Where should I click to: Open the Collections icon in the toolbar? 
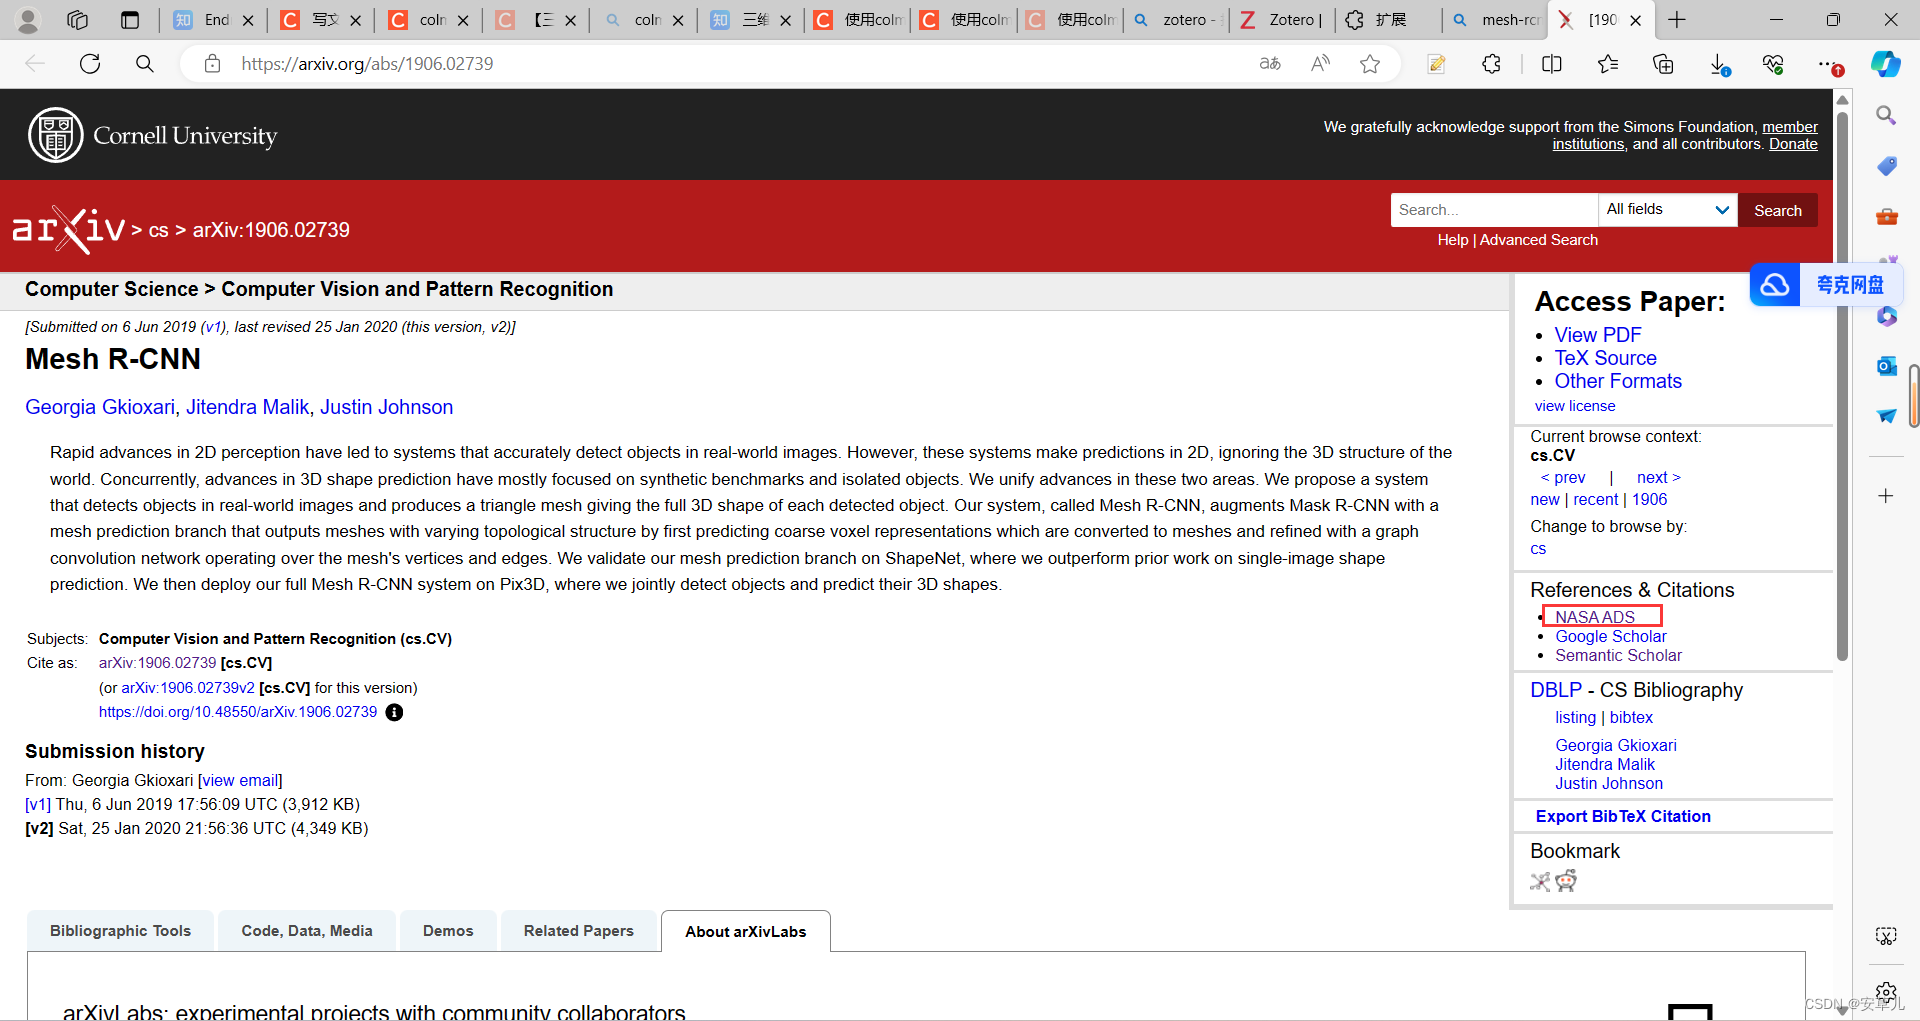point(1663,63)
